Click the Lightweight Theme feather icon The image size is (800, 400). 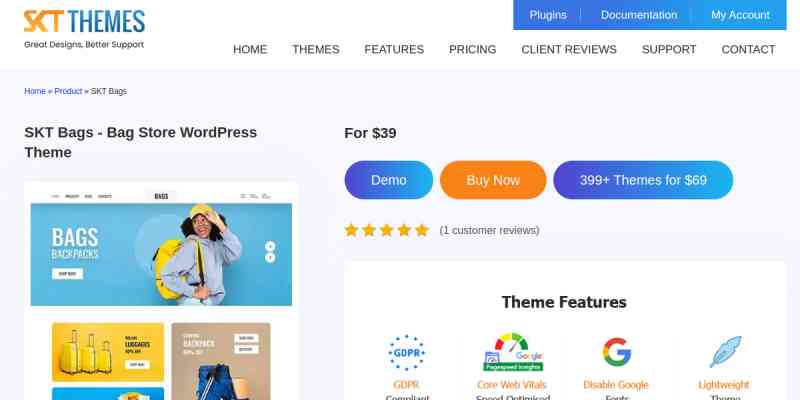coord(724,352)
